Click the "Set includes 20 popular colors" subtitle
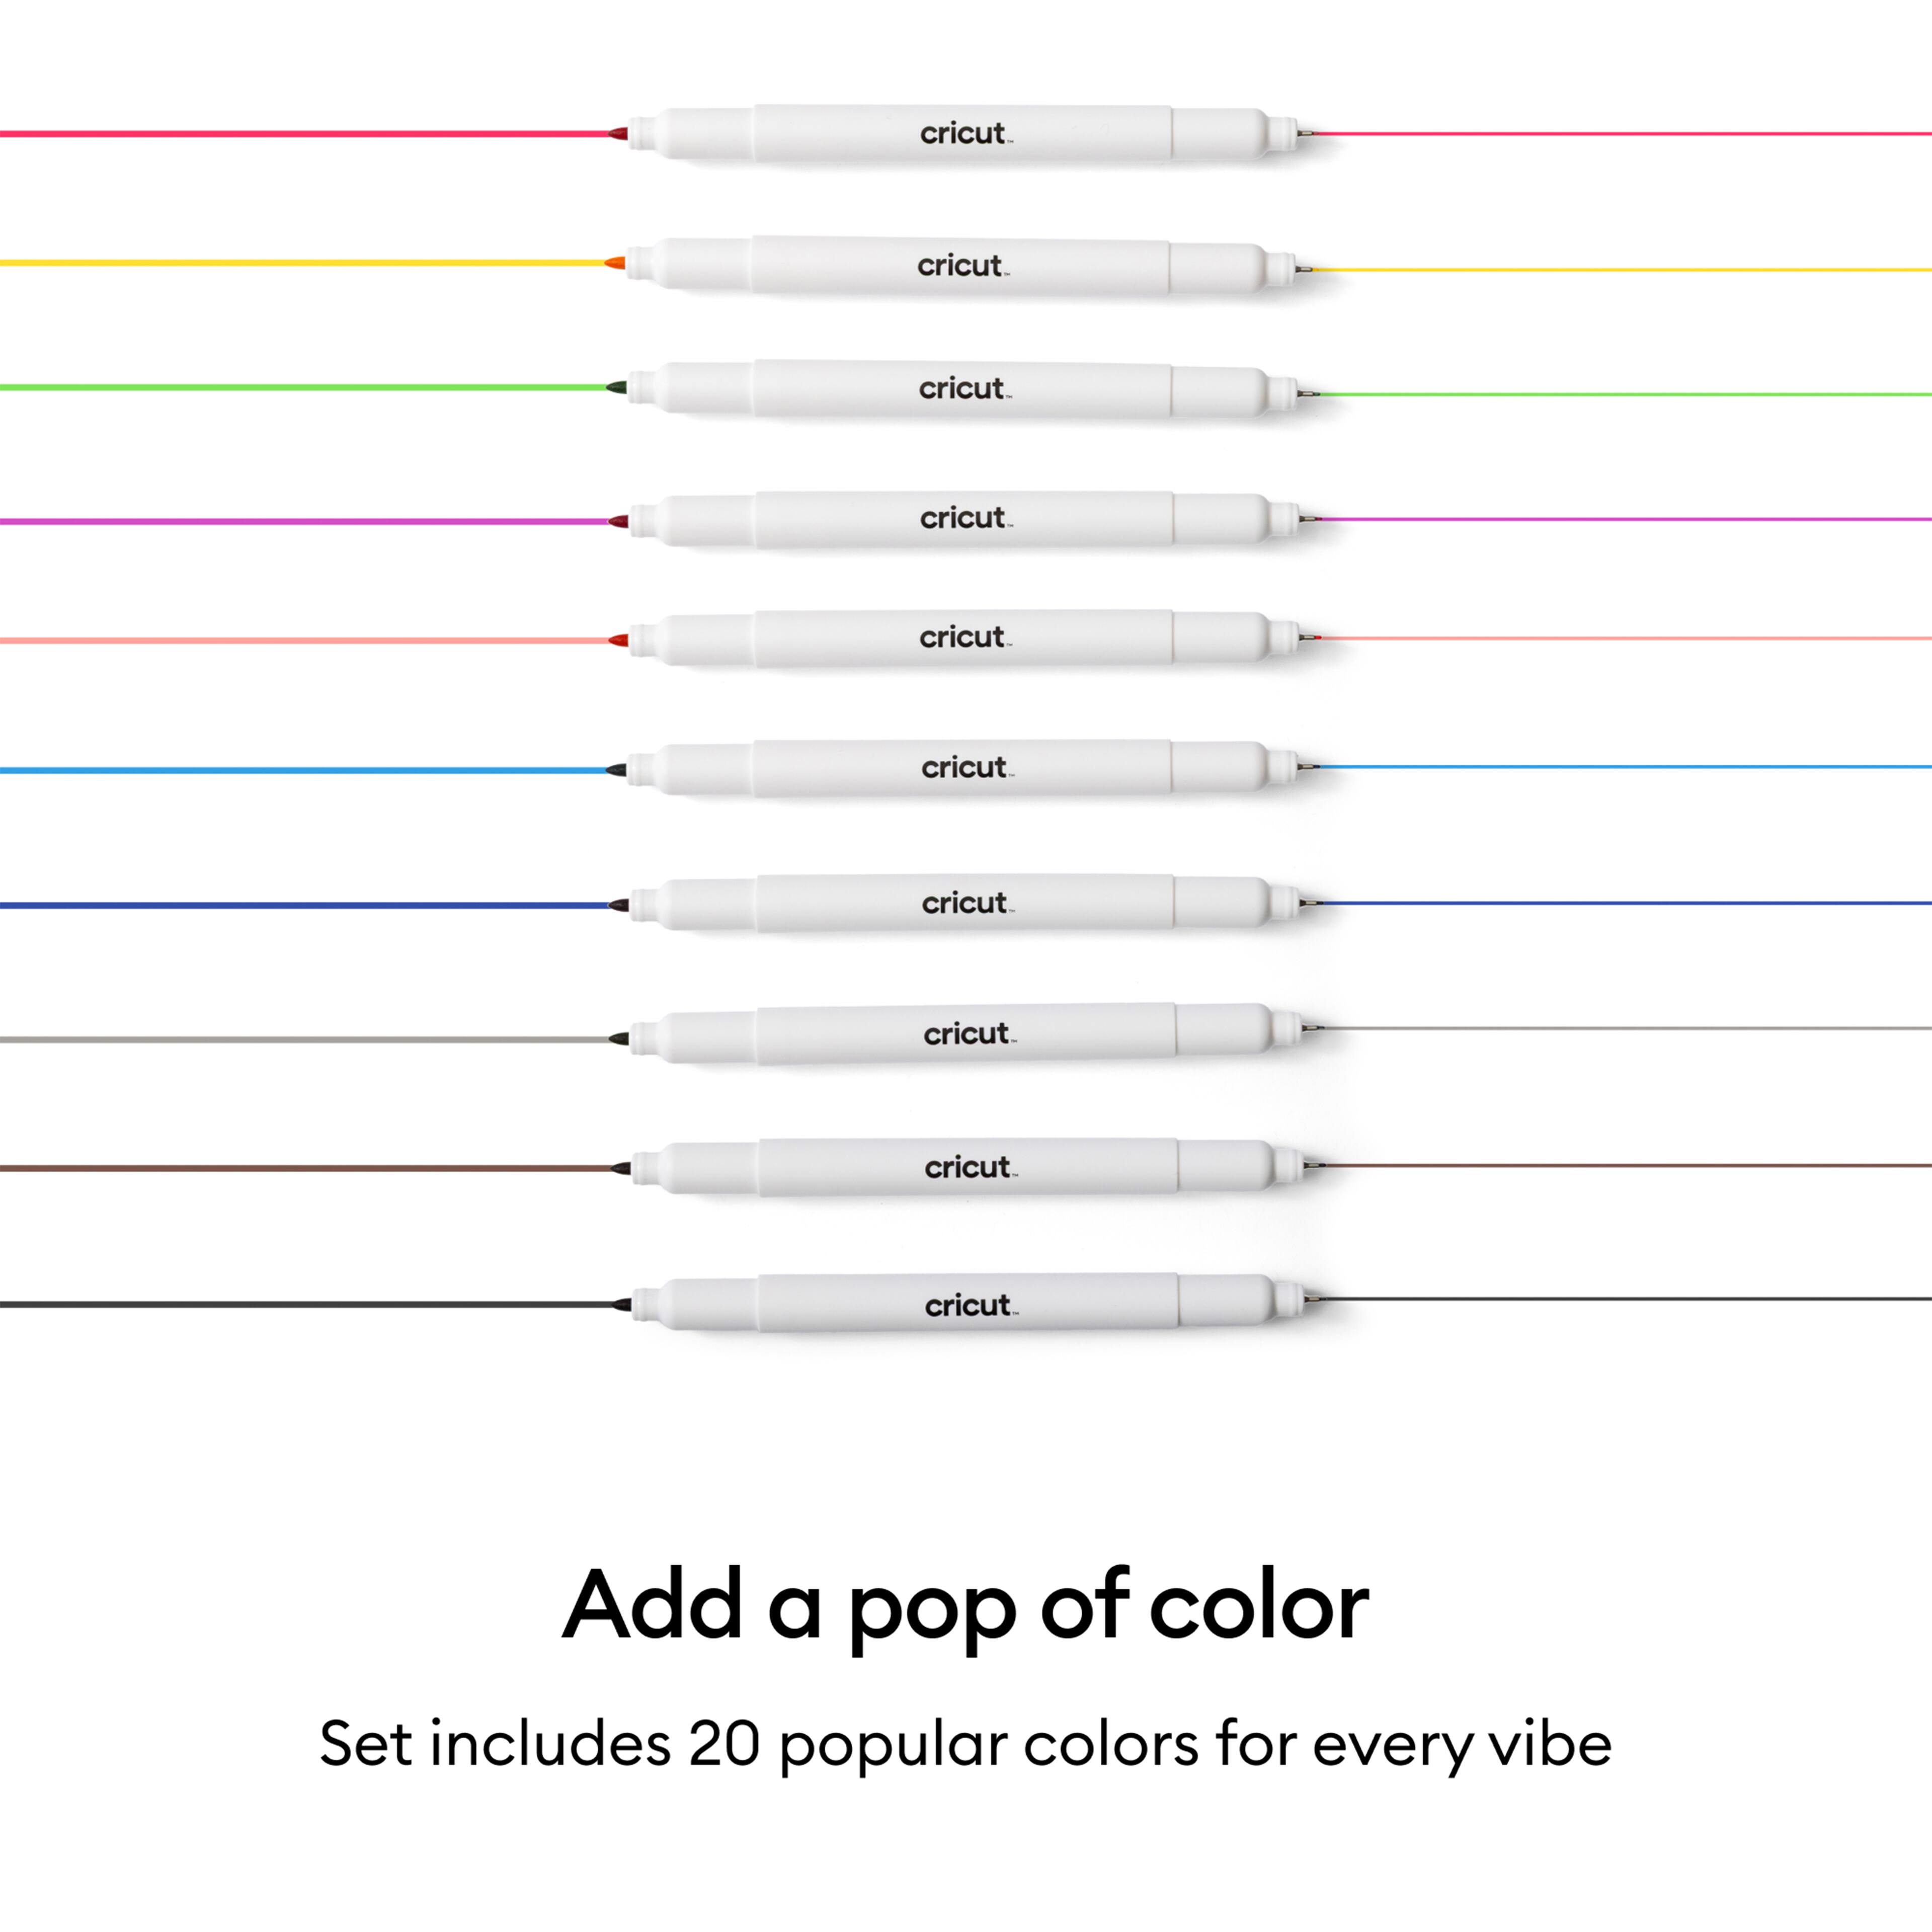Viewport: 1932px width, 1932px height. point(965,1744)
